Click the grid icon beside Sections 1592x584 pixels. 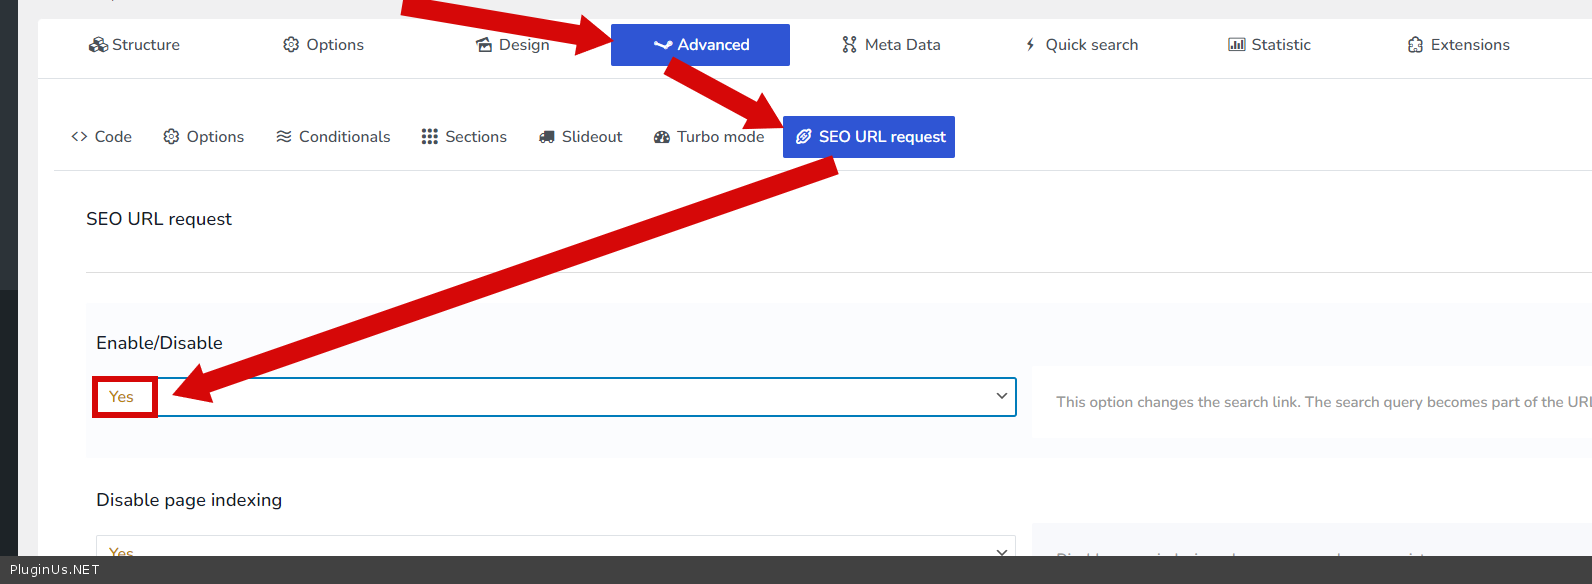pyautogui.click(x=430, y=137)
